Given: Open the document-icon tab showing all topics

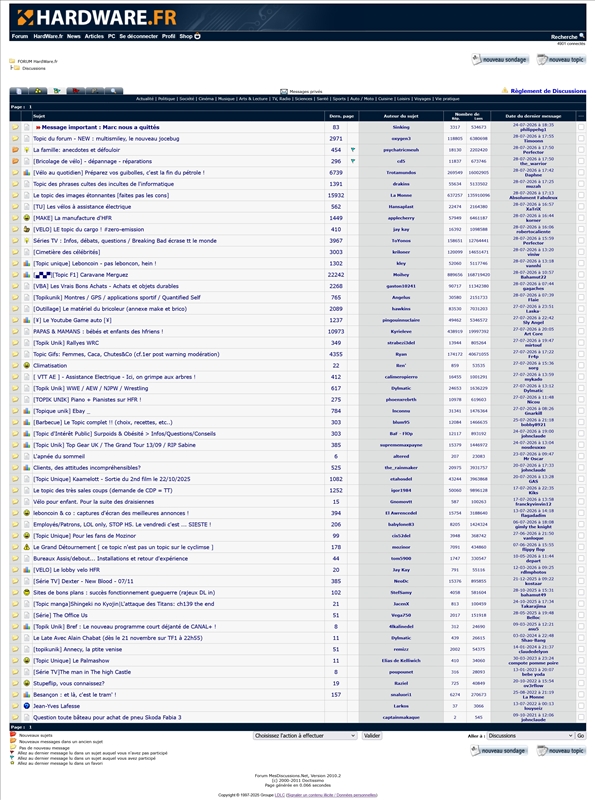Looking at the screenshot, I should pyautogui.click(x=19, y=91).
